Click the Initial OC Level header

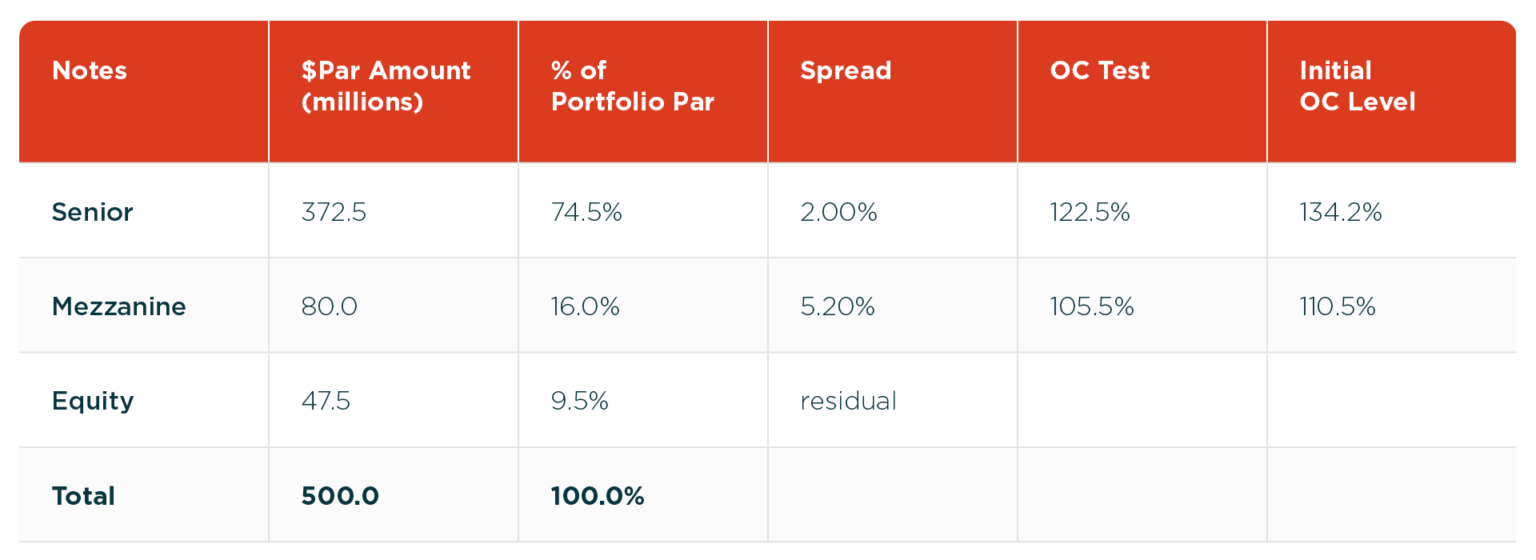pos(1357,86)
